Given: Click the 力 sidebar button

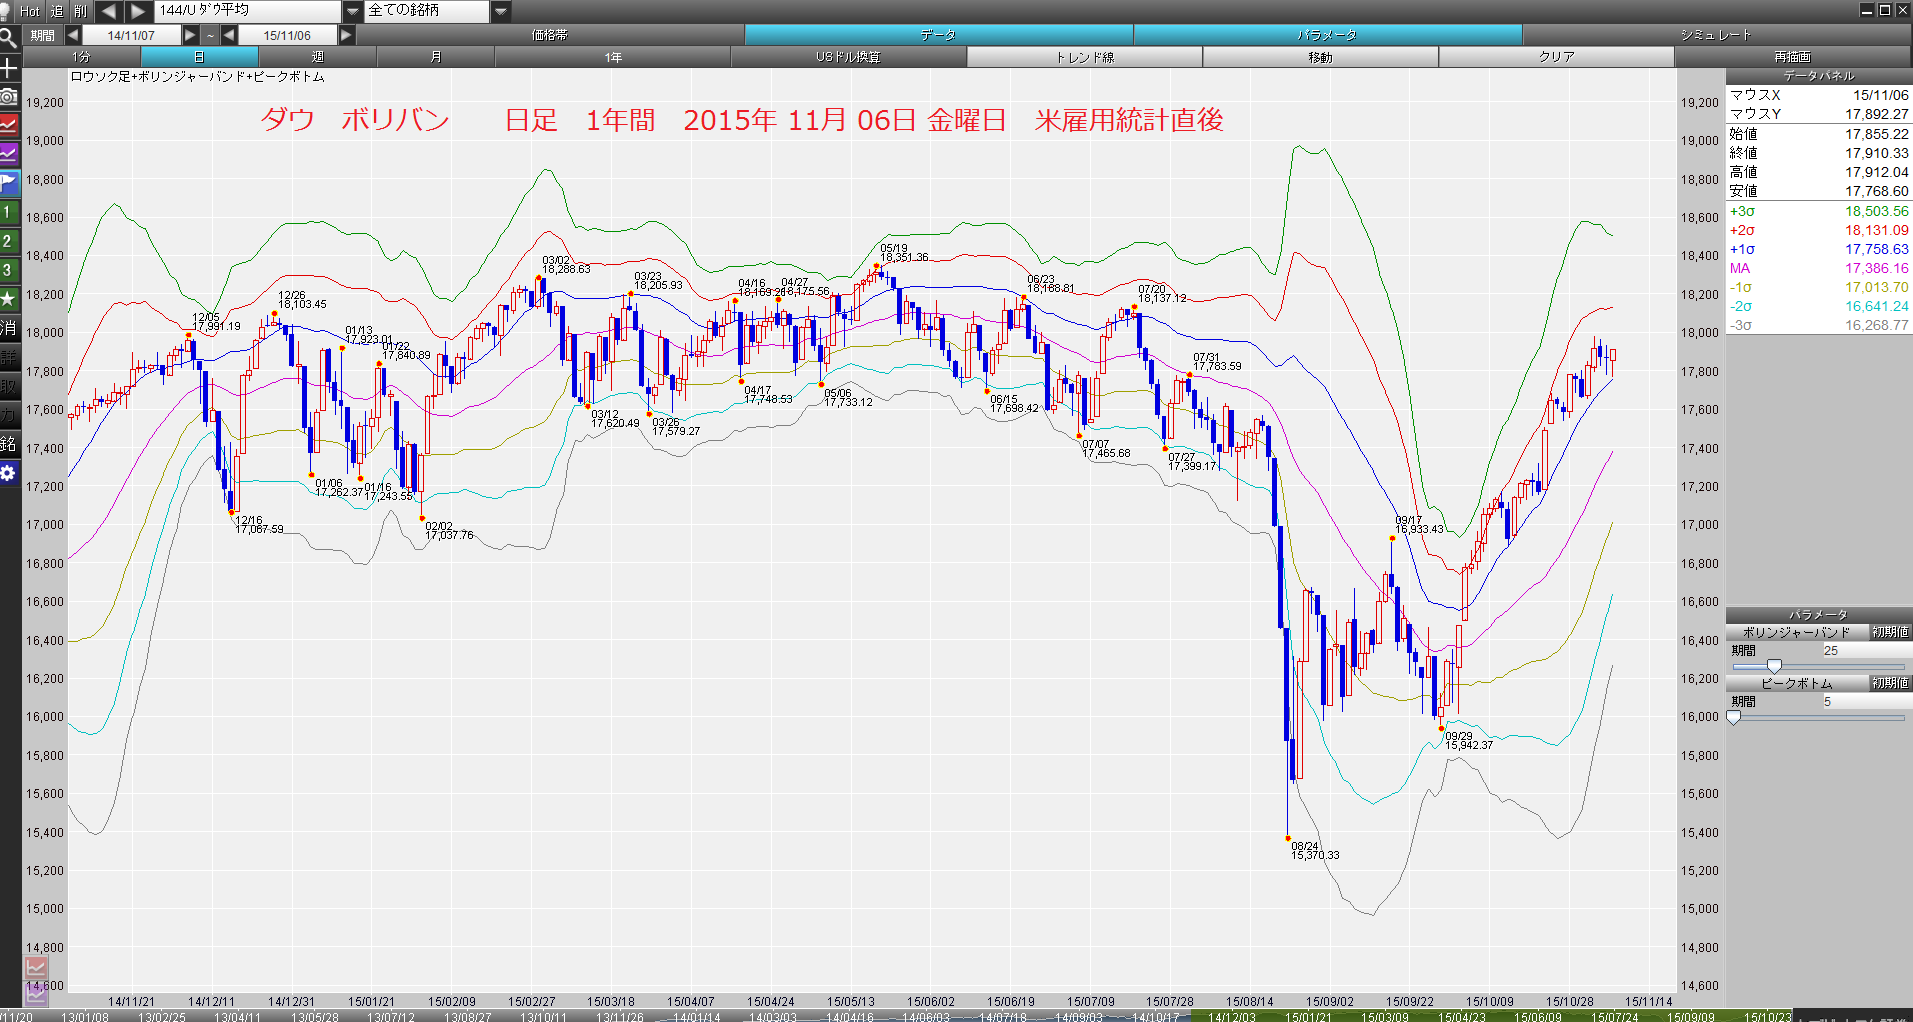Looking at the screenshot, I should 8,415.
